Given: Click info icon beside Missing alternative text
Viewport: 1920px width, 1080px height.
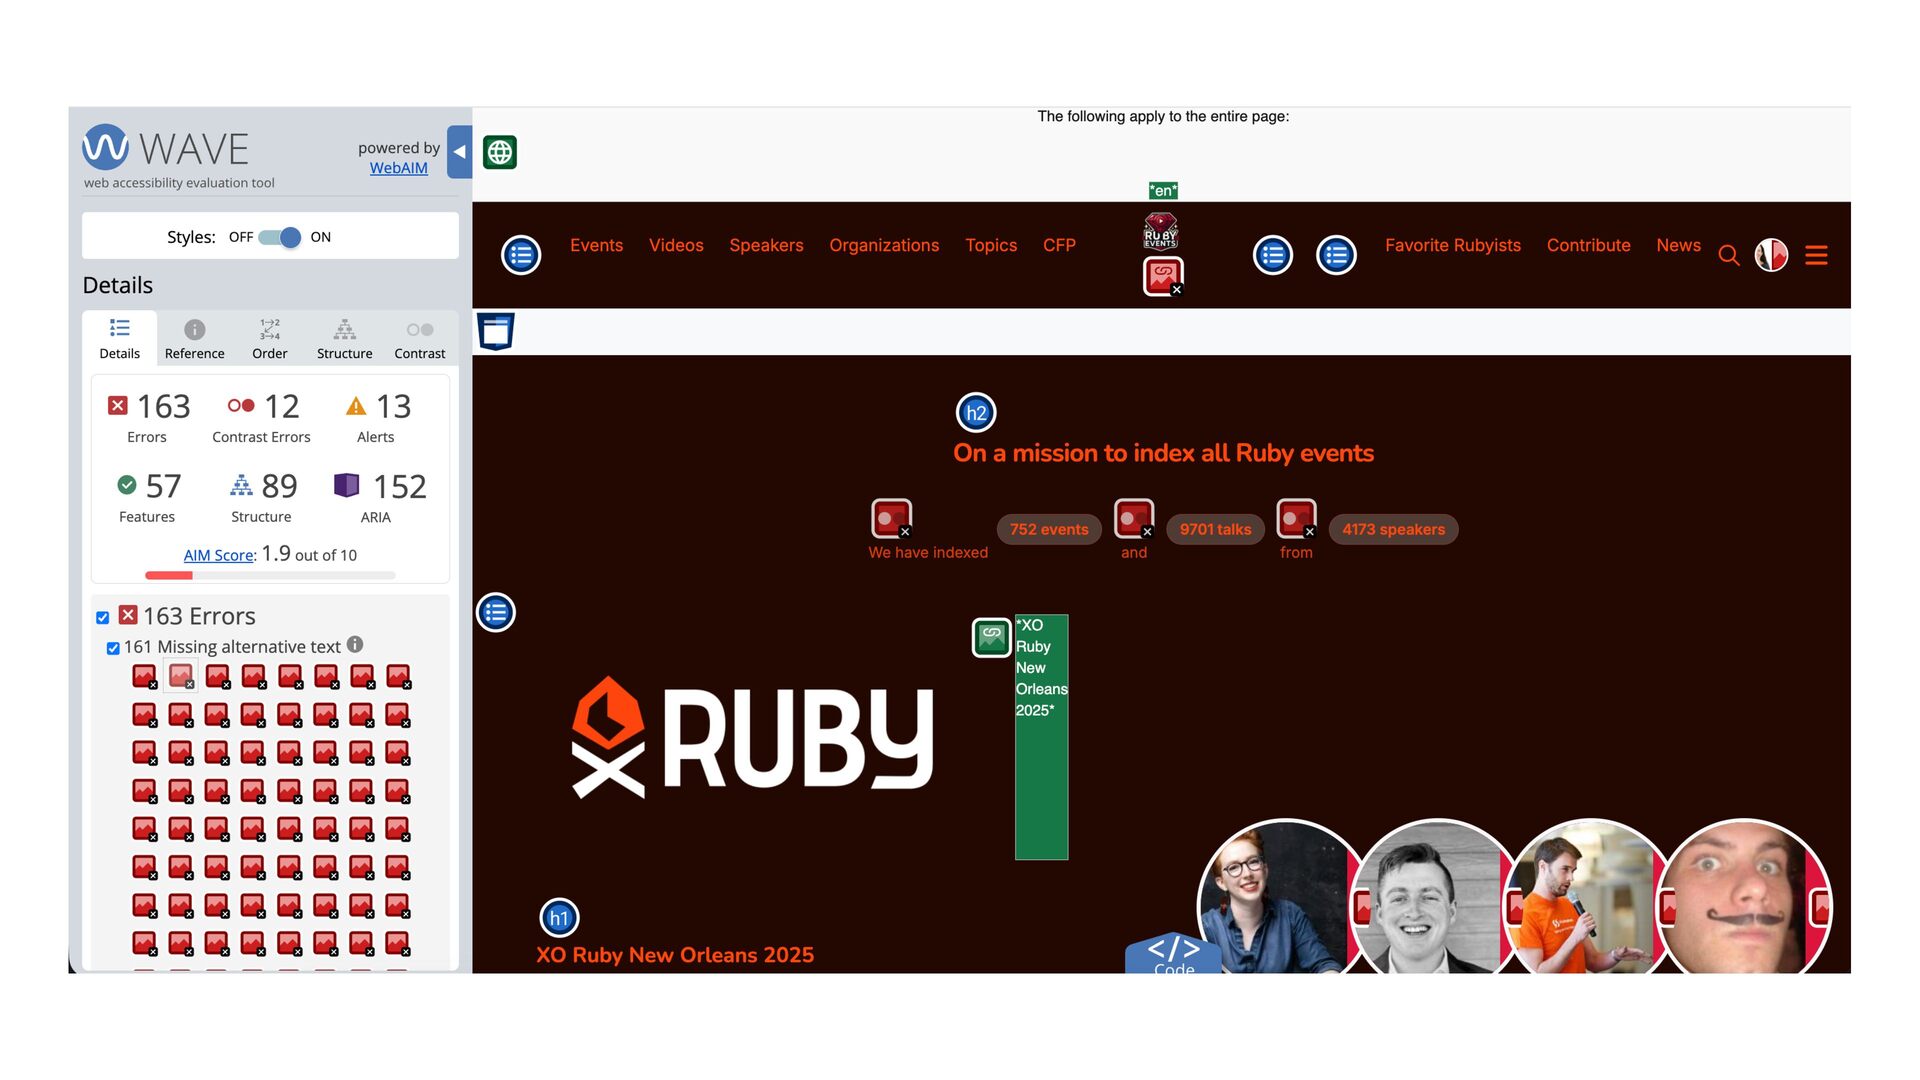Looking at the screenshot, I should coord(355,645).
